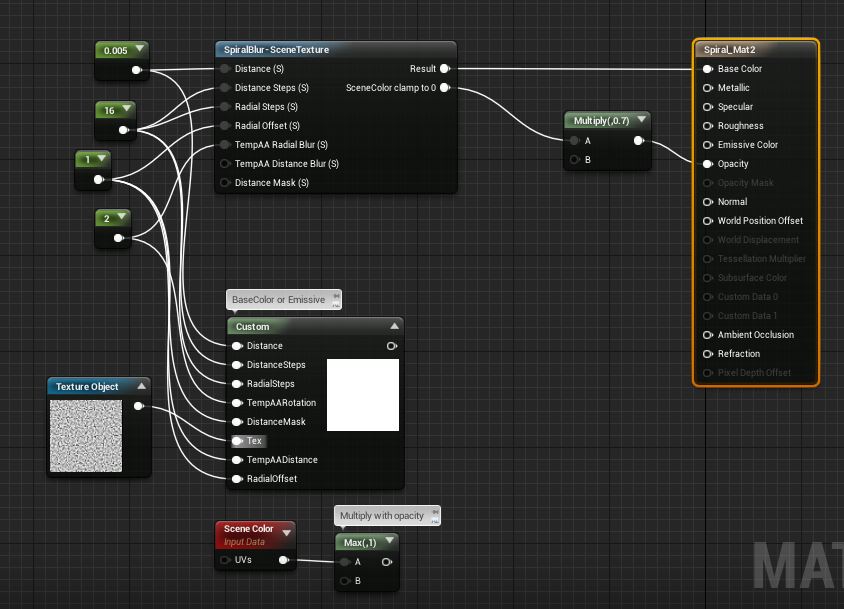The width and height of the screenshot is (844, 609).
Task: Click the Roughness pin on Spiral_Mat2
Action: 708,125
